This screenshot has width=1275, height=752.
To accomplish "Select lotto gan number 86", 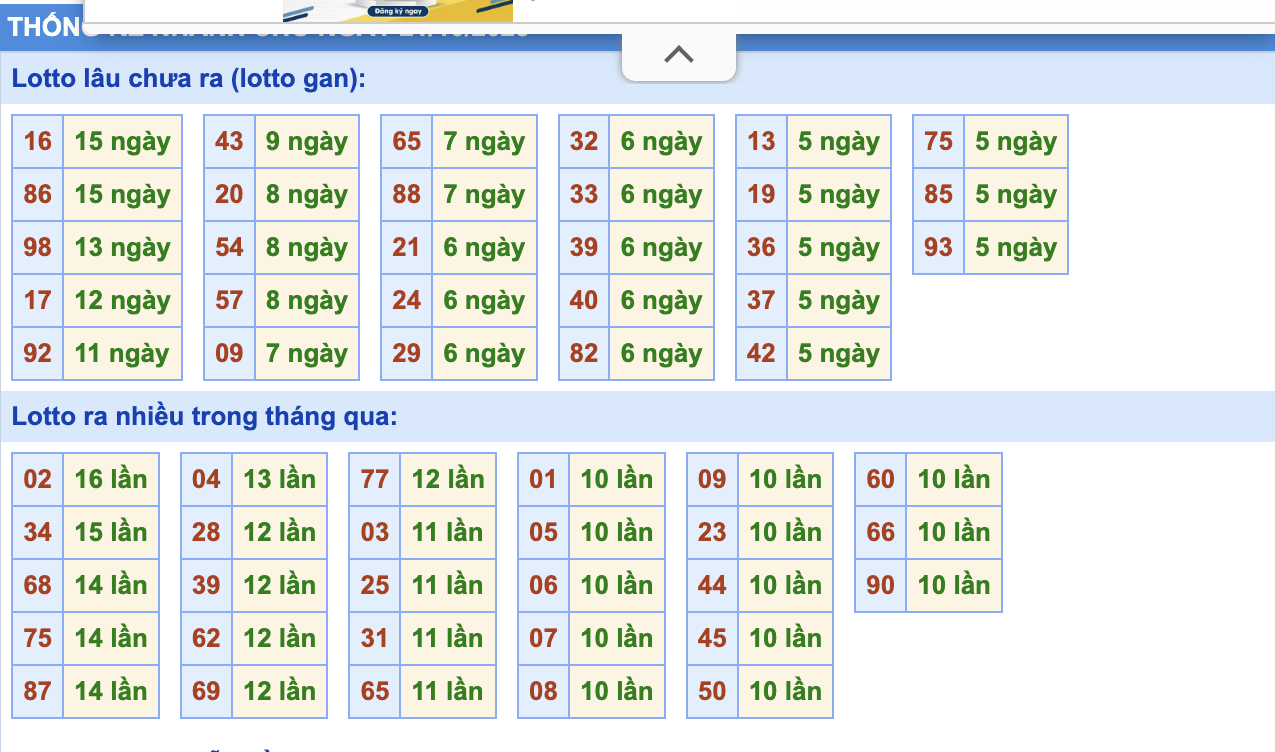I will coord(38,195).
